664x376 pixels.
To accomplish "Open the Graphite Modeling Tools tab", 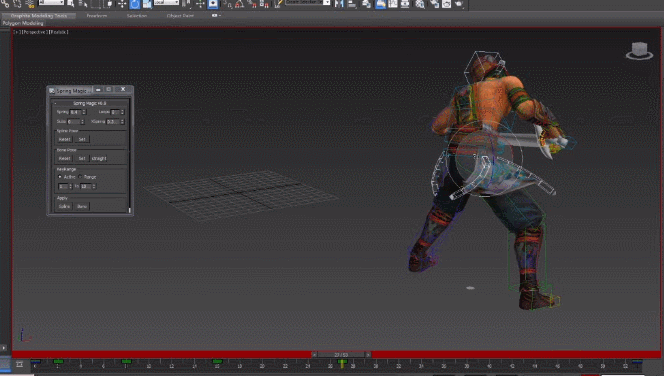I will (x=39, y=16).
